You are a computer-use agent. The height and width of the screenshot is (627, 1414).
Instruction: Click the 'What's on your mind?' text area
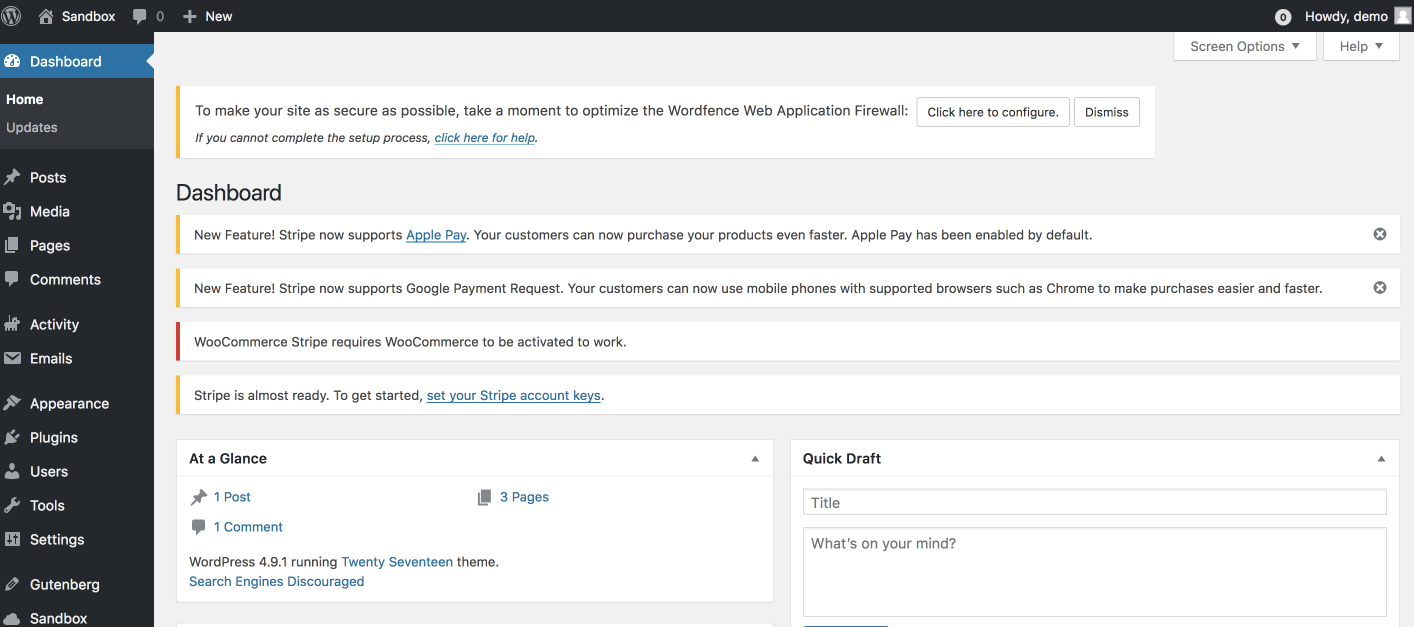click(1095, 572)
